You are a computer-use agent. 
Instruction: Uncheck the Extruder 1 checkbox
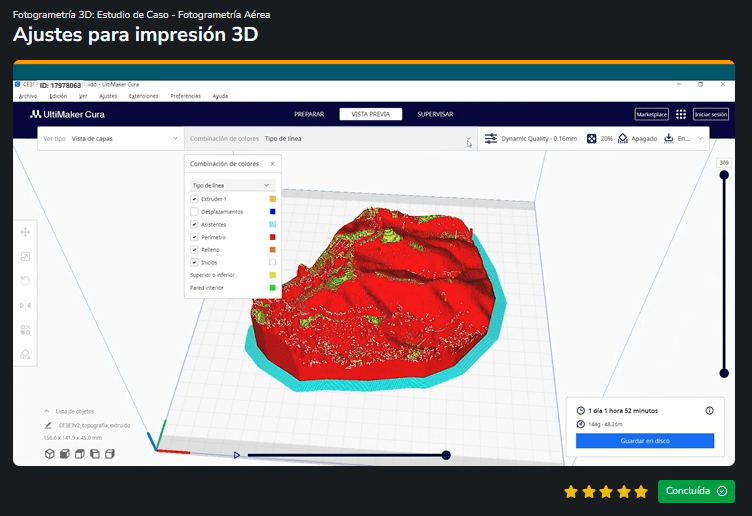click(x=194, y=199)
